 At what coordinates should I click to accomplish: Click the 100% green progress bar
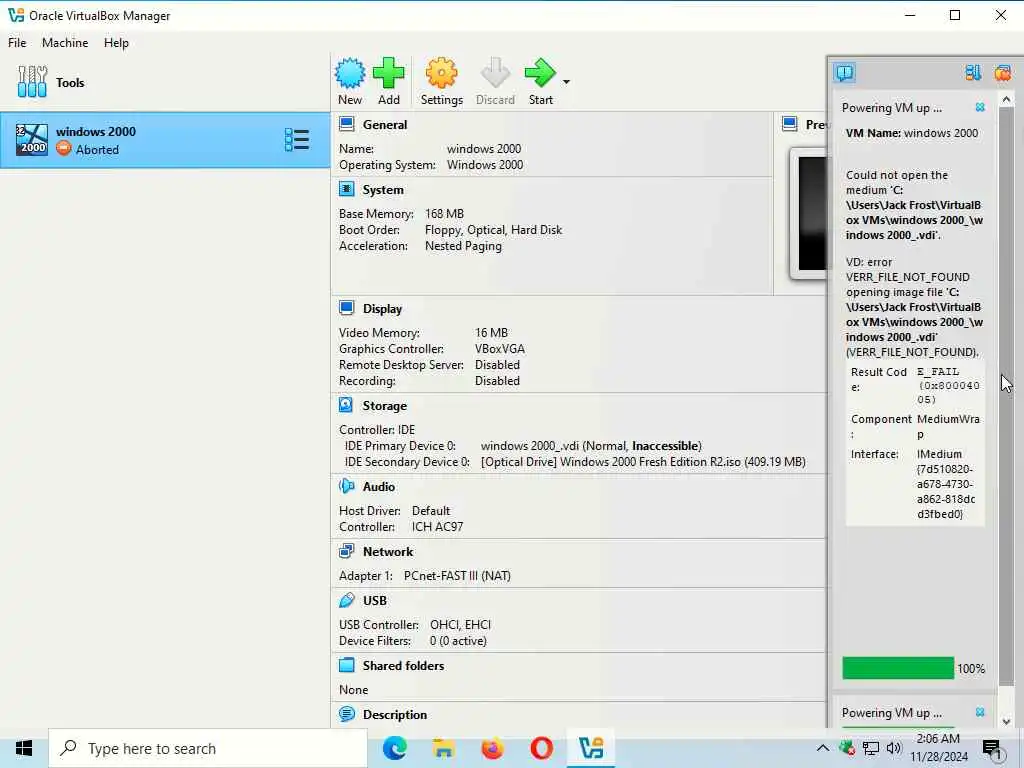click(x=898, y=668)
